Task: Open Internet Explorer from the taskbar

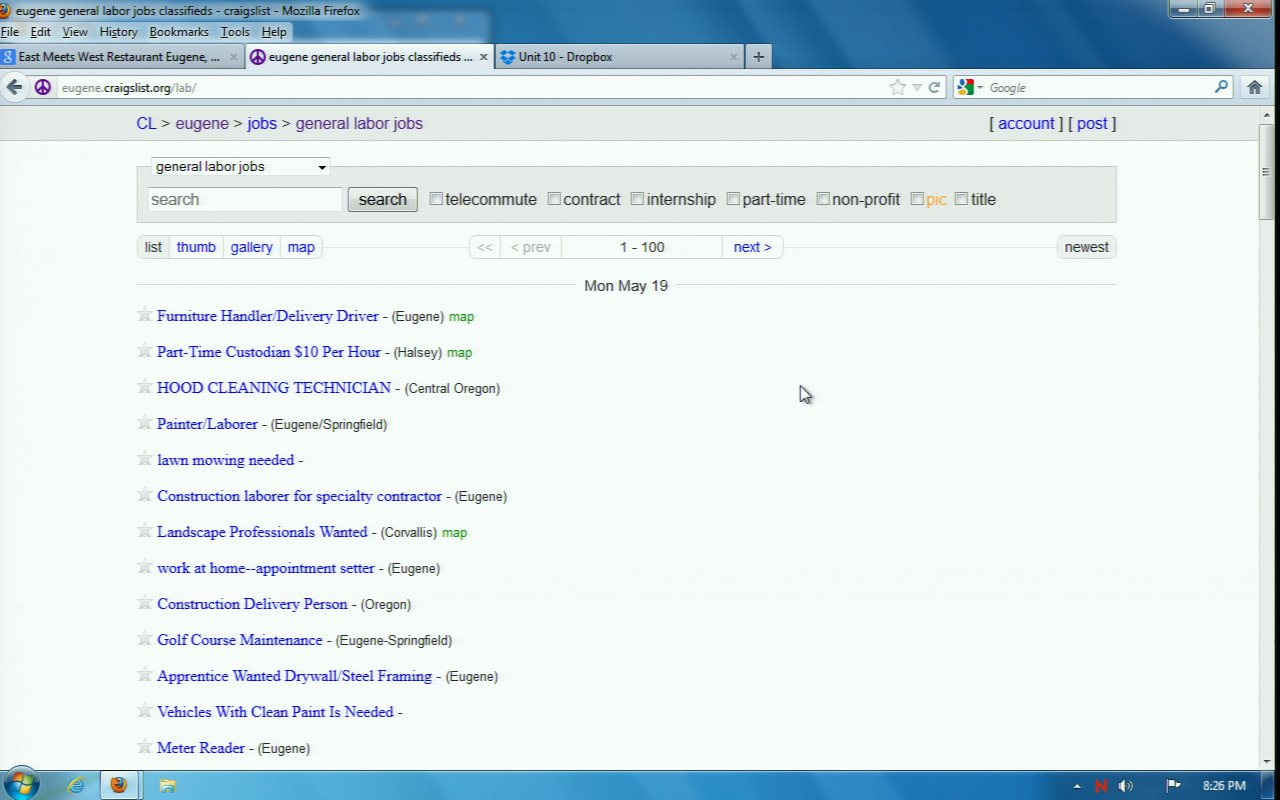Action: coord(76,785)
